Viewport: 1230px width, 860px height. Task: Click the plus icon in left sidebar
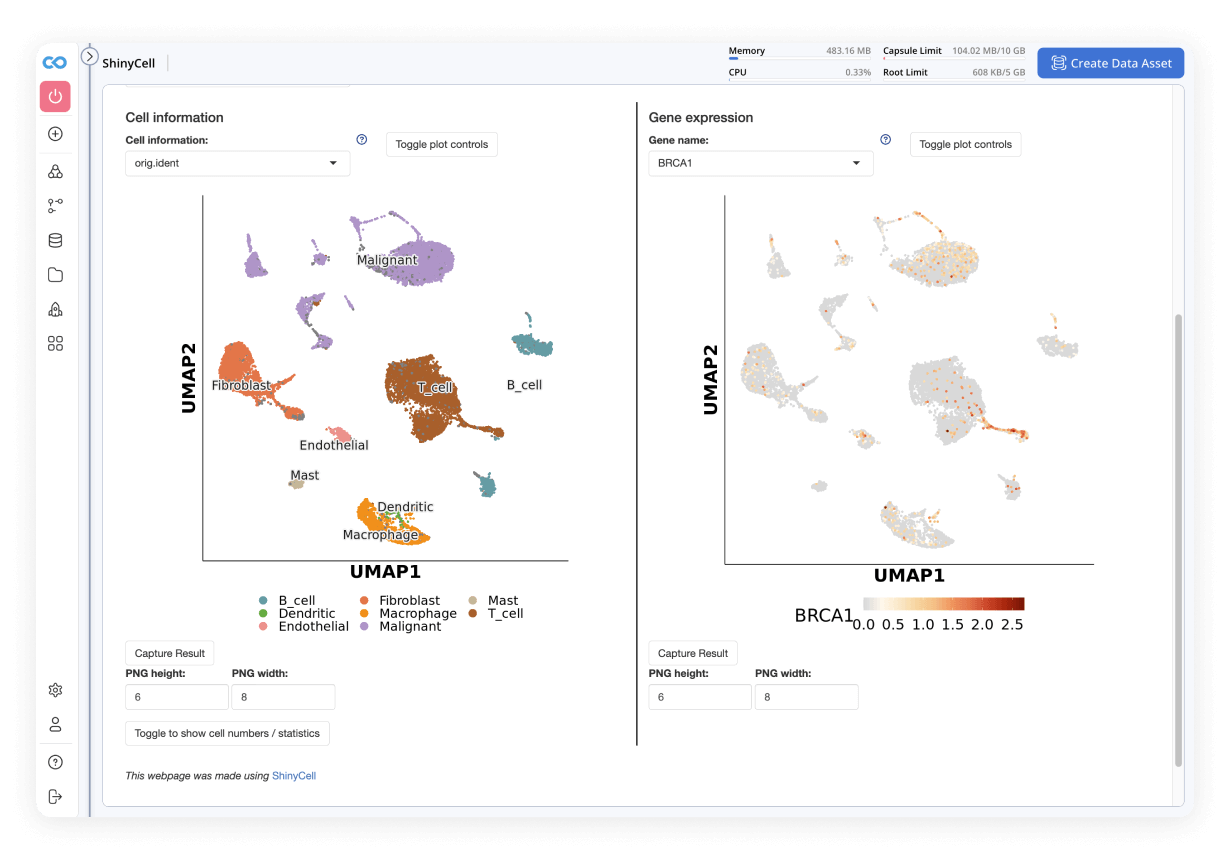[x=55, y=134]
